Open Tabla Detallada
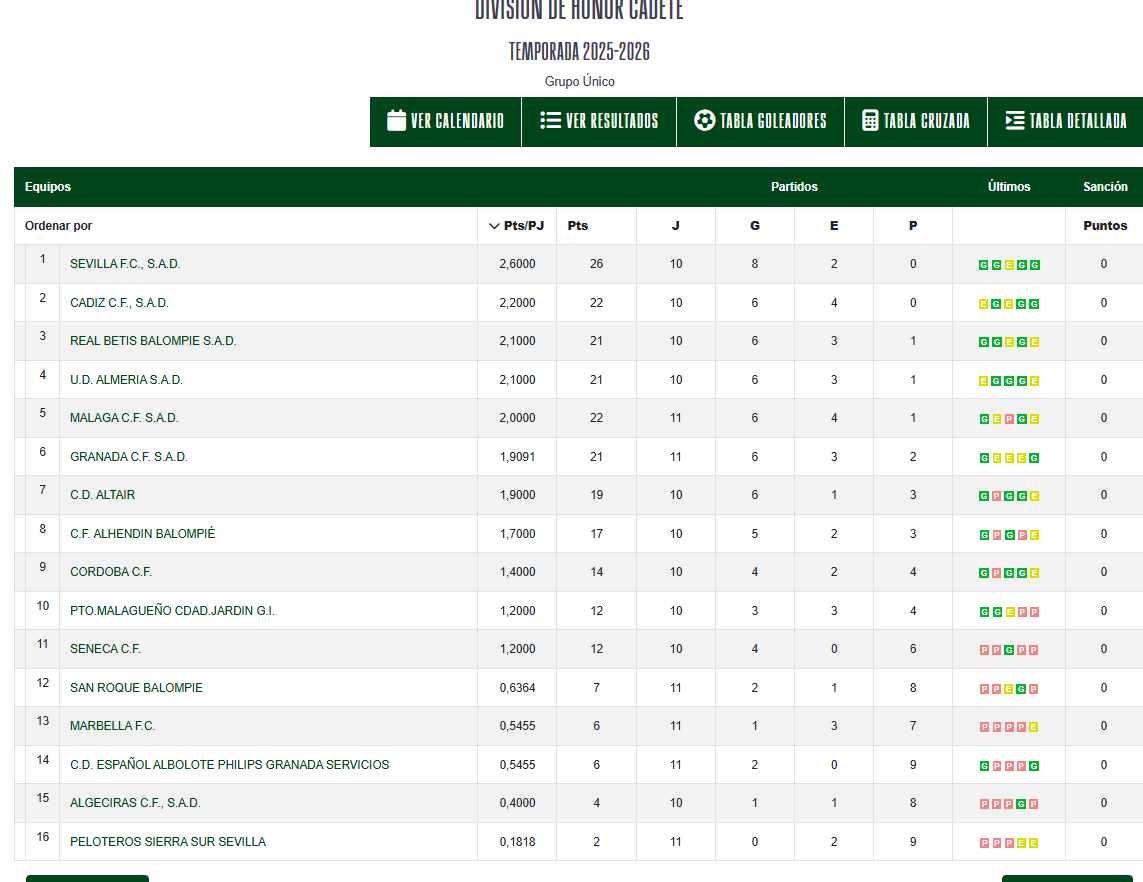1143x882 pixels. 1066,122
